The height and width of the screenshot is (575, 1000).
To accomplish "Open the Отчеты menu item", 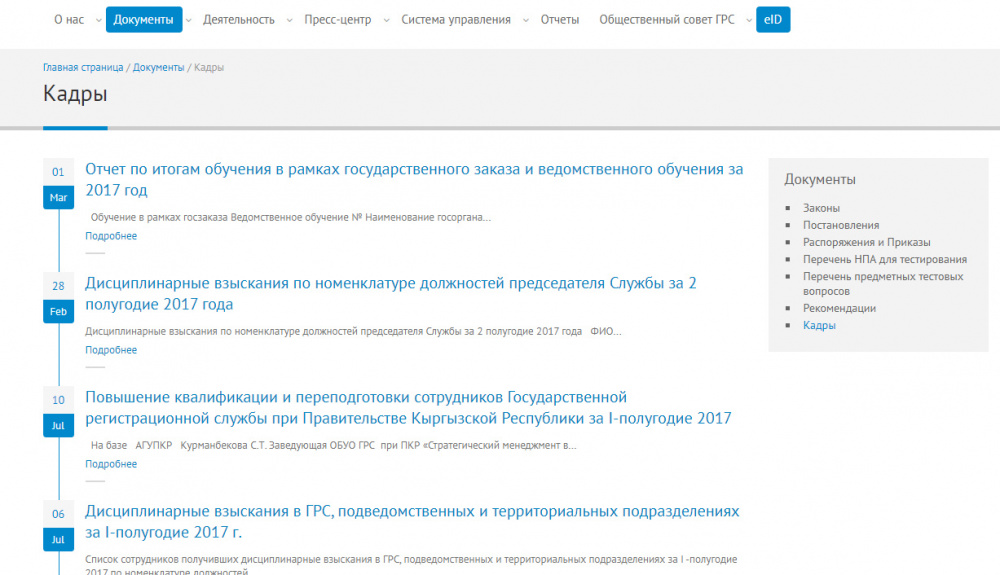I will [x=560, y=20].
